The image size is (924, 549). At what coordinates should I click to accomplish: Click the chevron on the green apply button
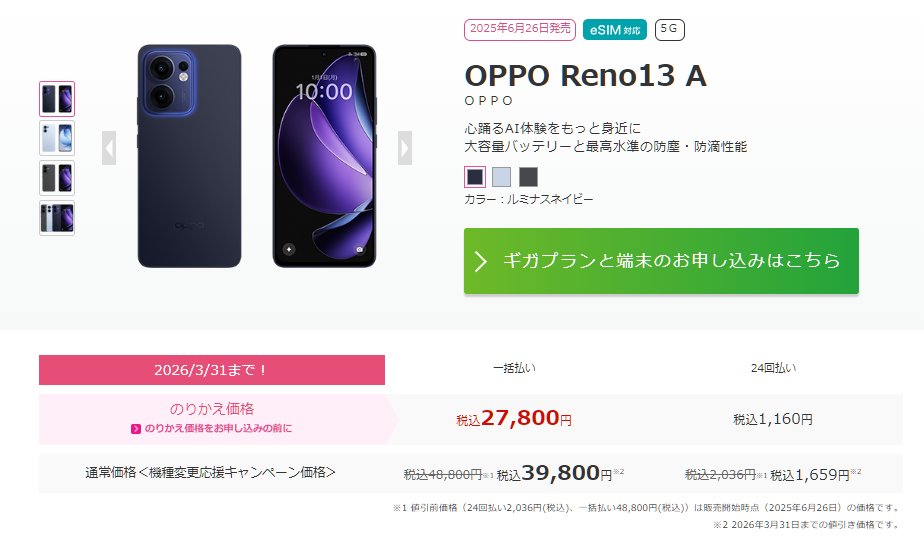[x=481, y=261]
